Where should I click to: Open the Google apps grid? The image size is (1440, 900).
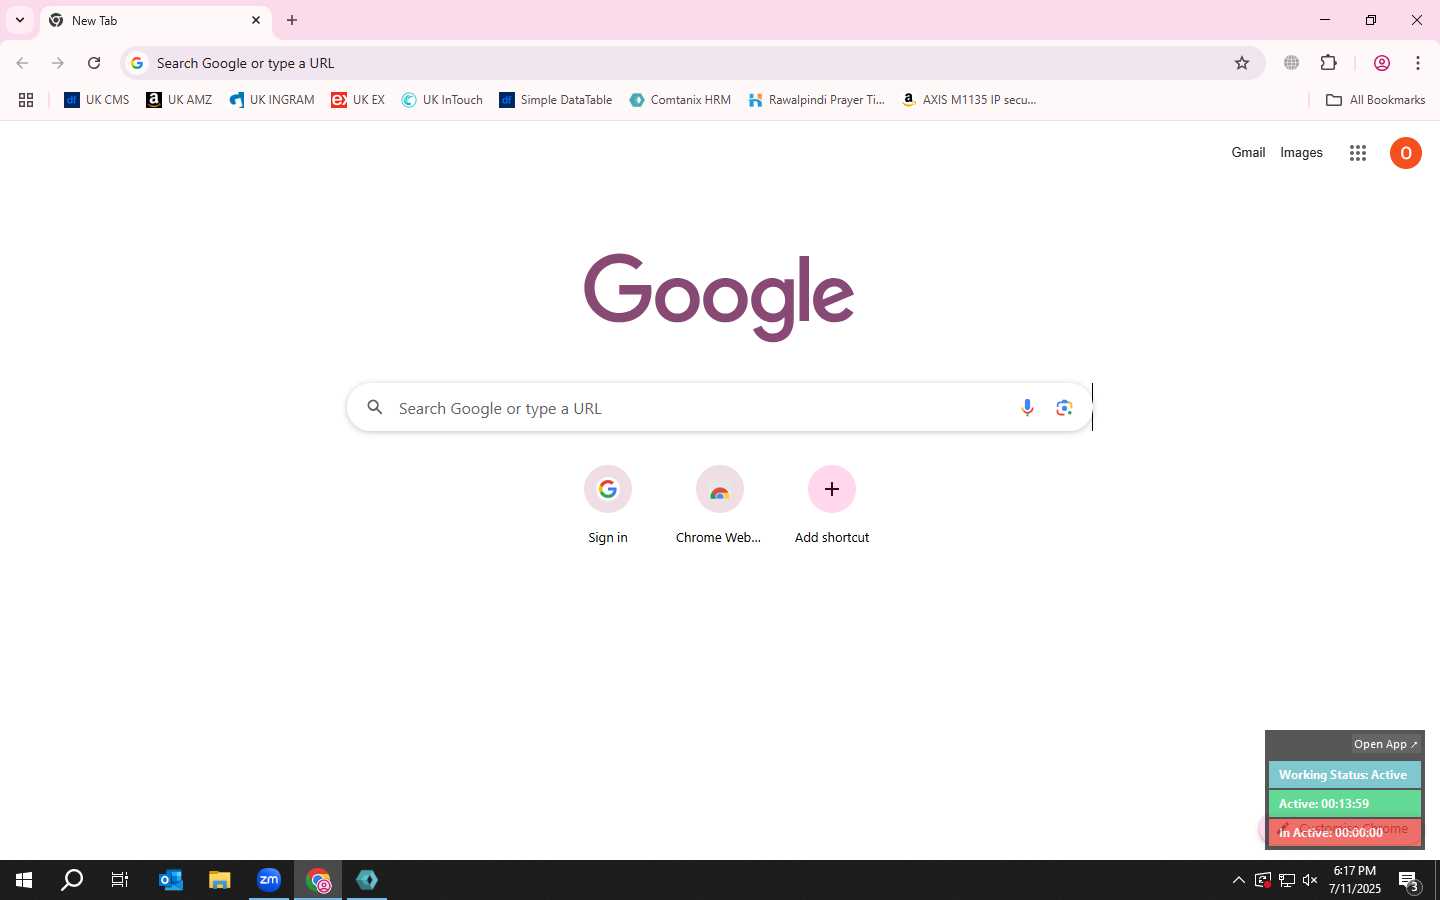tap(1357, 153)
